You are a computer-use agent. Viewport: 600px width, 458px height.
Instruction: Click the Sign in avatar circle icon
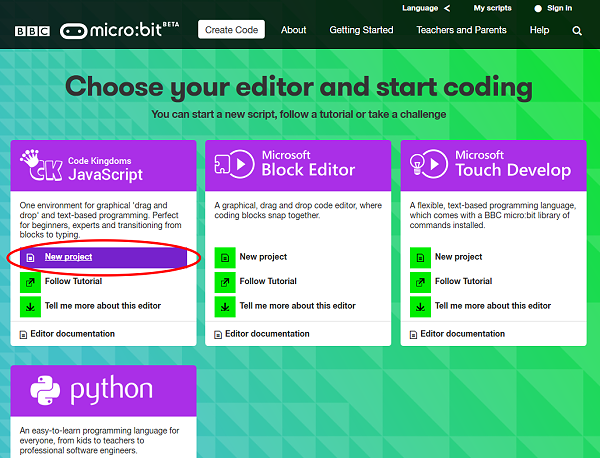coord(538,8)
